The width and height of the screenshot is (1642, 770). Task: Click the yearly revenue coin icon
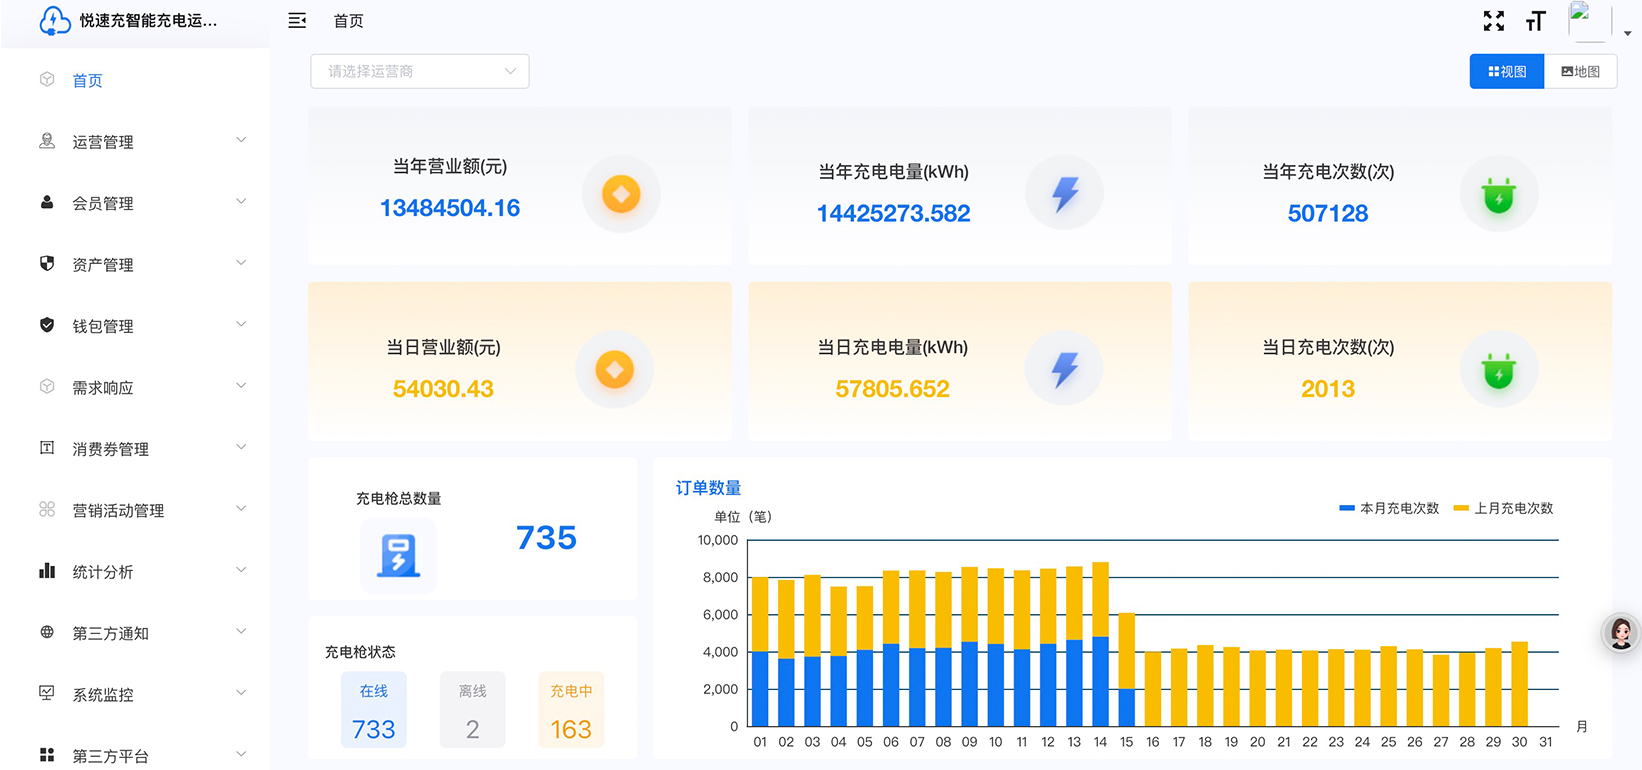[x=621, y=194]
